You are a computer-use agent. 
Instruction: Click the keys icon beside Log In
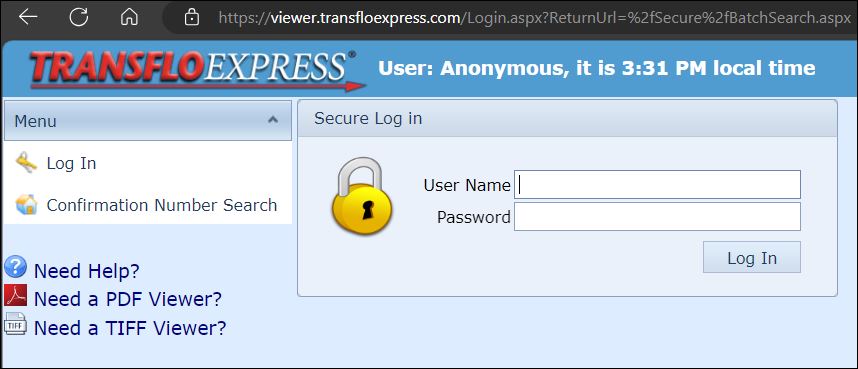[x=26, y=163]
